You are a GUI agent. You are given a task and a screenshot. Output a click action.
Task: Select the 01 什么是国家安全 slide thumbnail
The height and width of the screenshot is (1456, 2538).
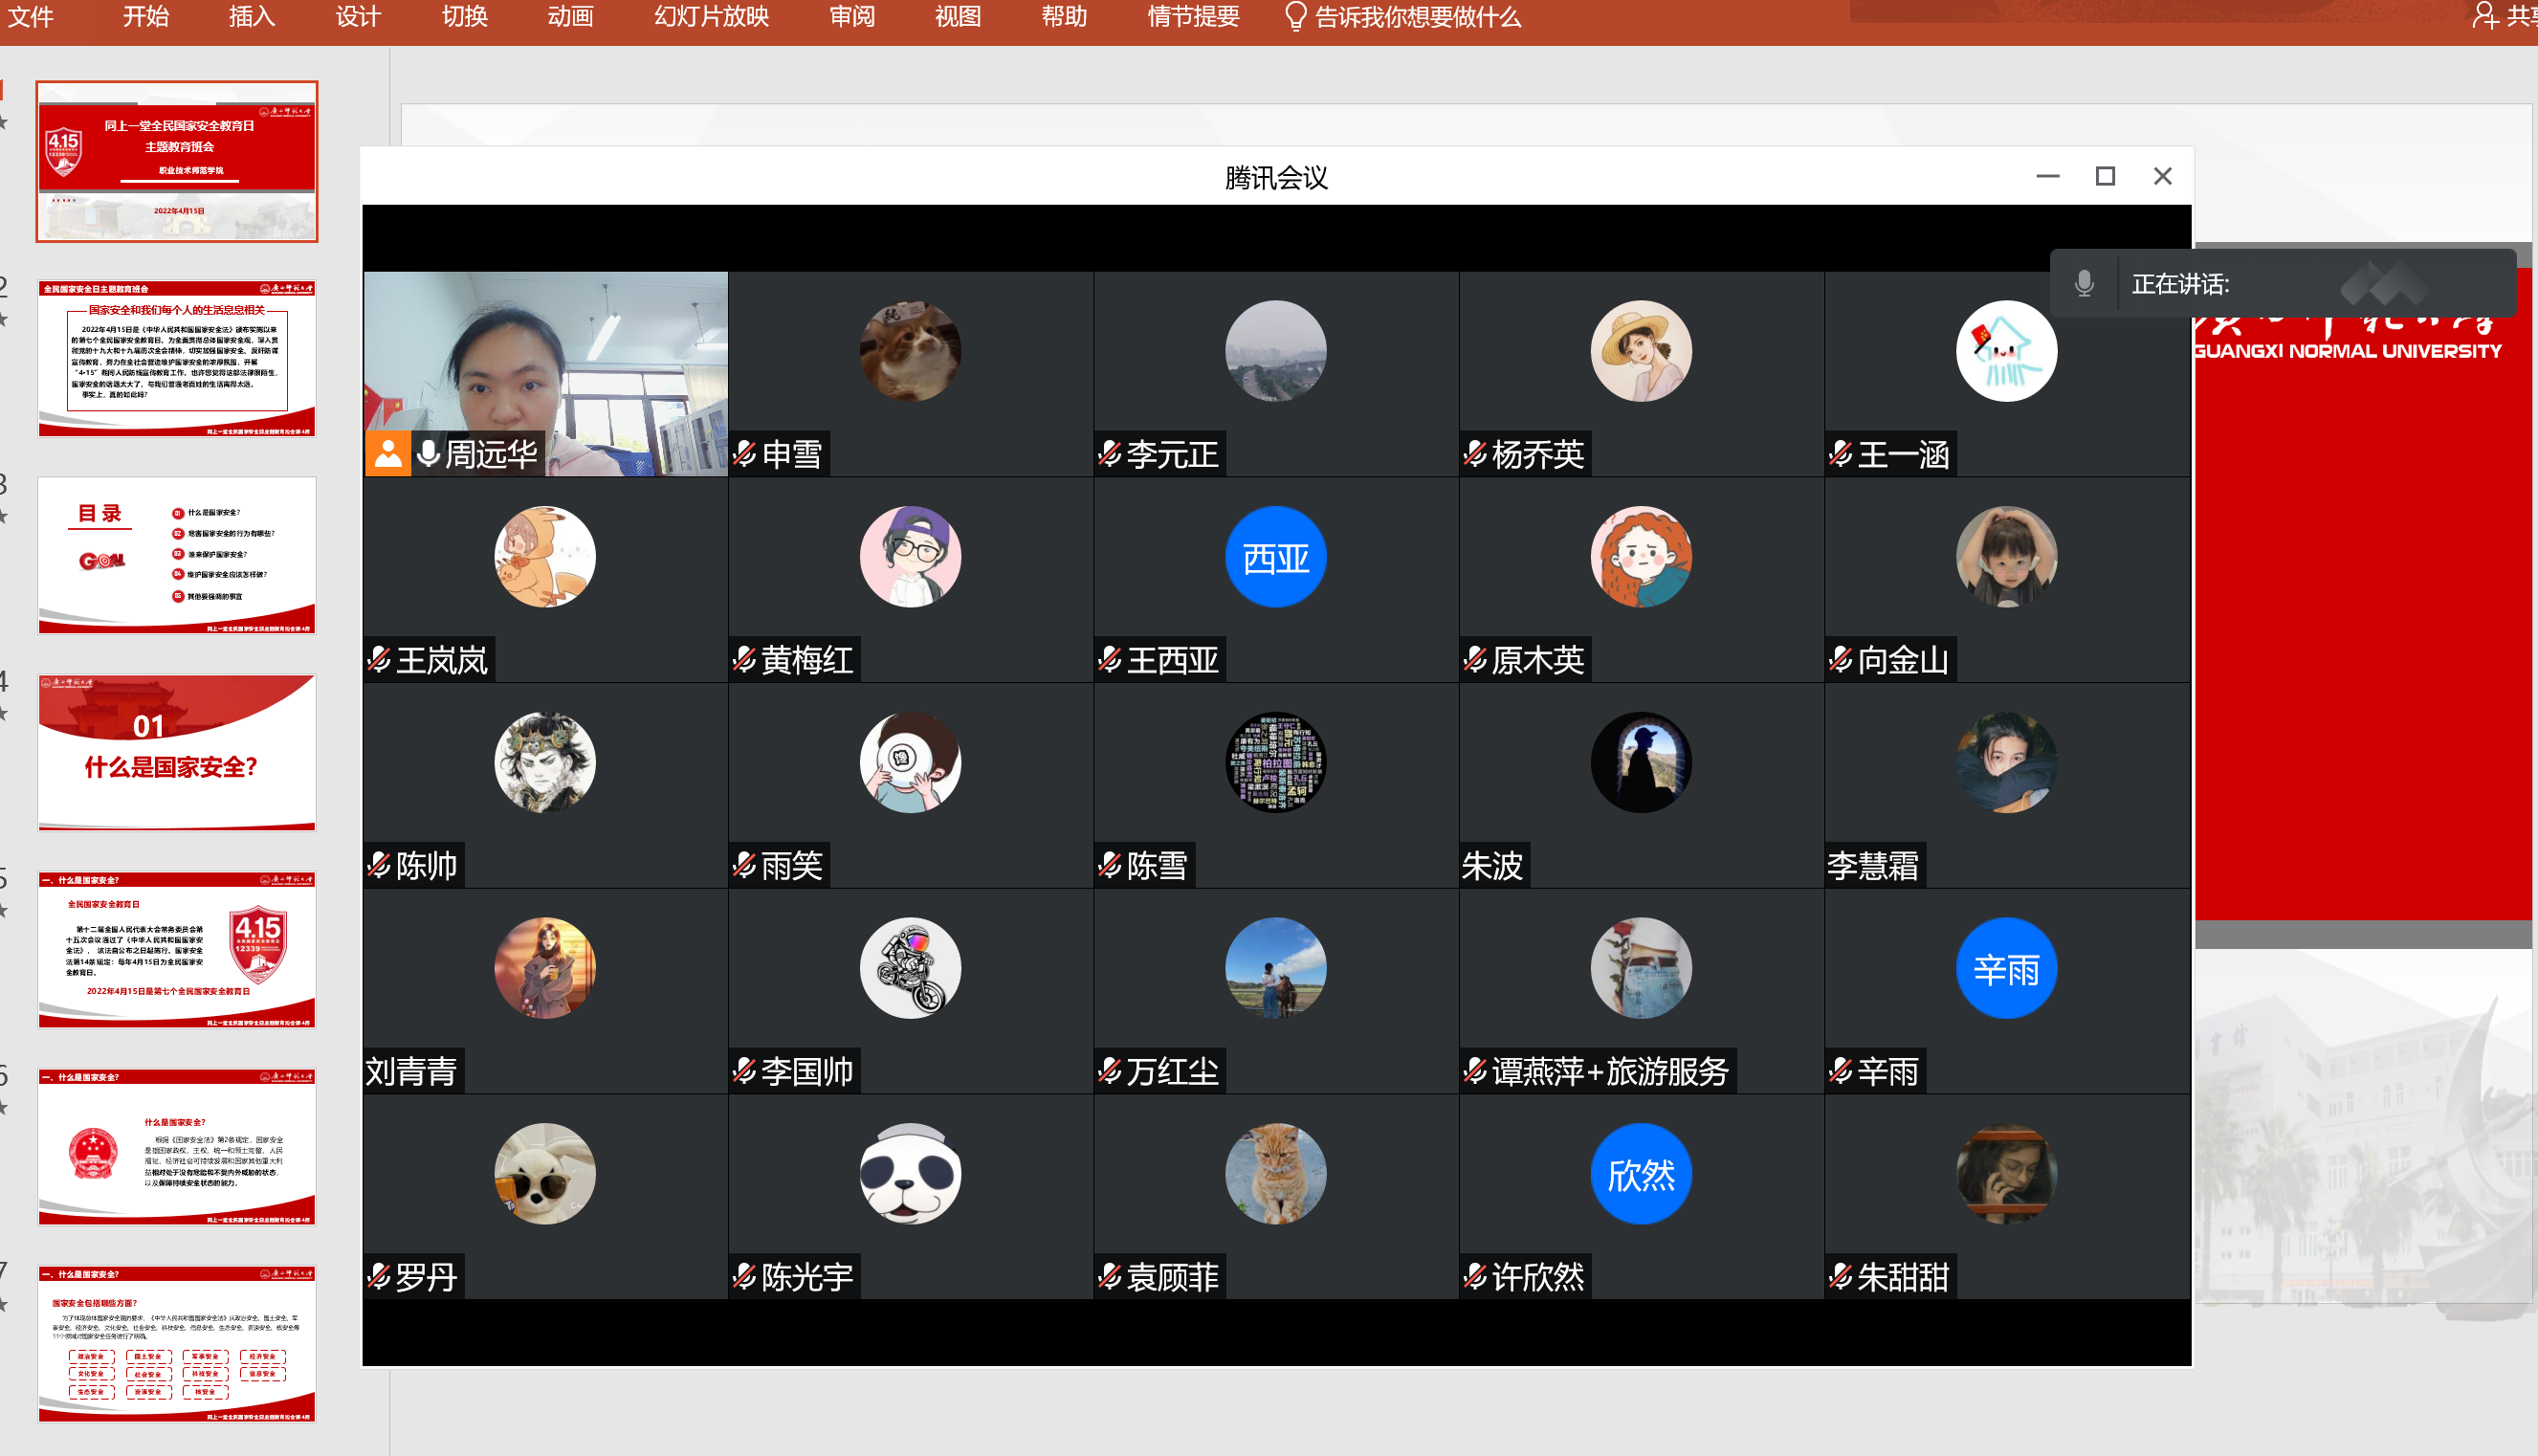[x=177, y=752]
